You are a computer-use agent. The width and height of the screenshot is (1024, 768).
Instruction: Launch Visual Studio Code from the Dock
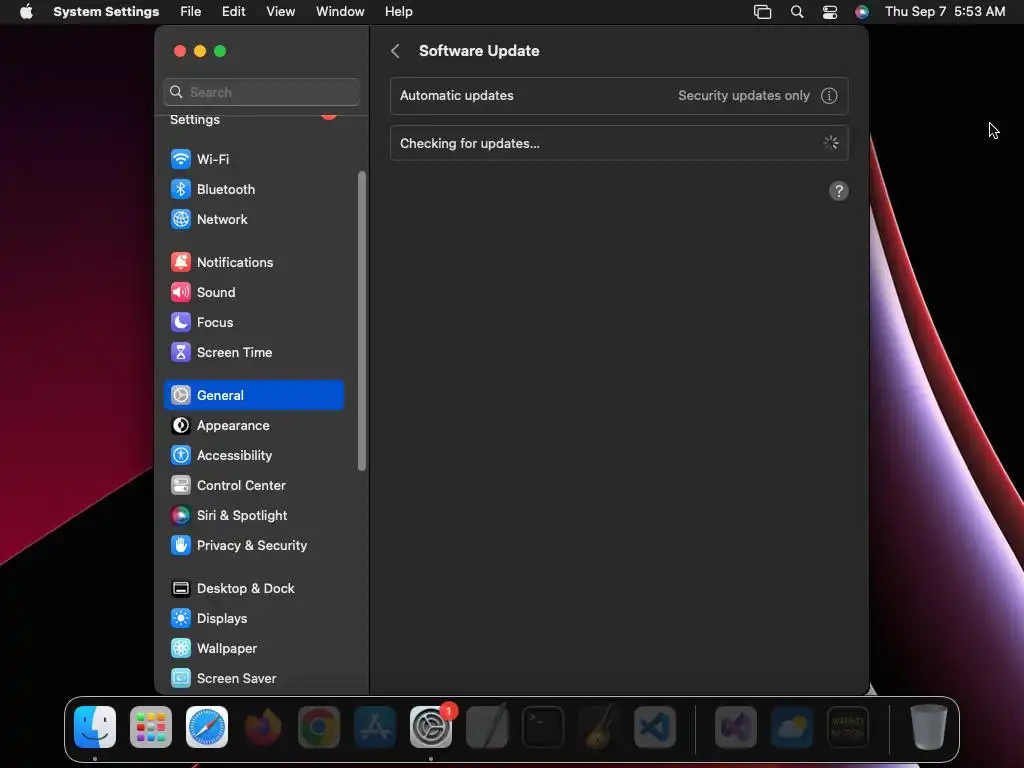click(655, 727)
